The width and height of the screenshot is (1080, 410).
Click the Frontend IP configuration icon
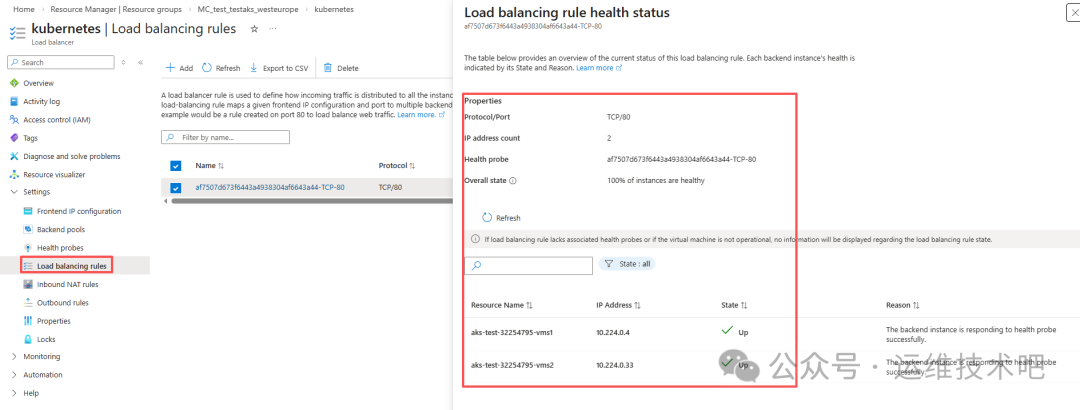coord(28,212)
